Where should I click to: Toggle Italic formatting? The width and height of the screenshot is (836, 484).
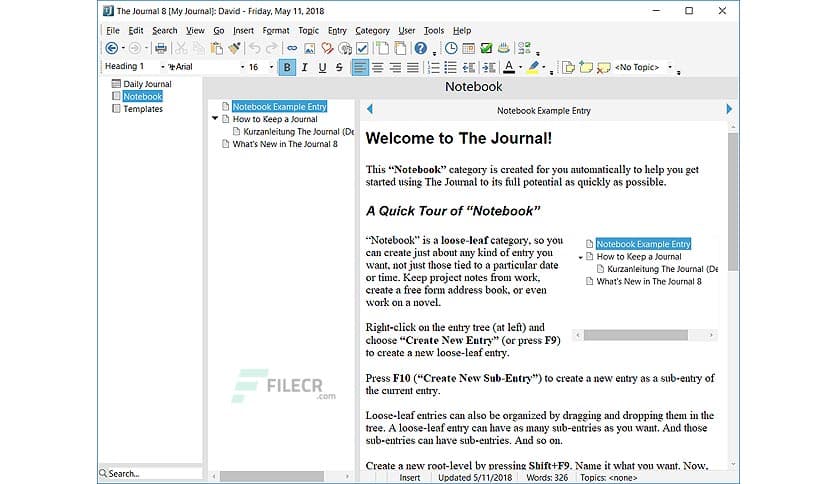click(x=305, y=67)
